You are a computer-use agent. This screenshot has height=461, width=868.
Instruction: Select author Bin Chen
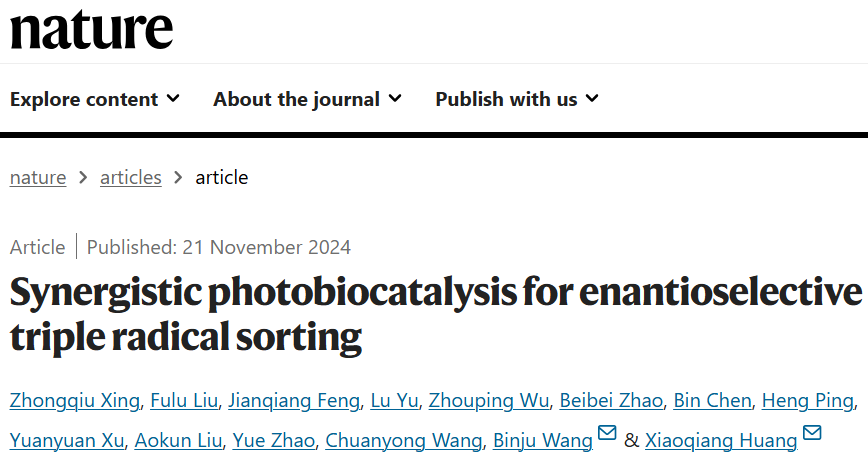712,401
